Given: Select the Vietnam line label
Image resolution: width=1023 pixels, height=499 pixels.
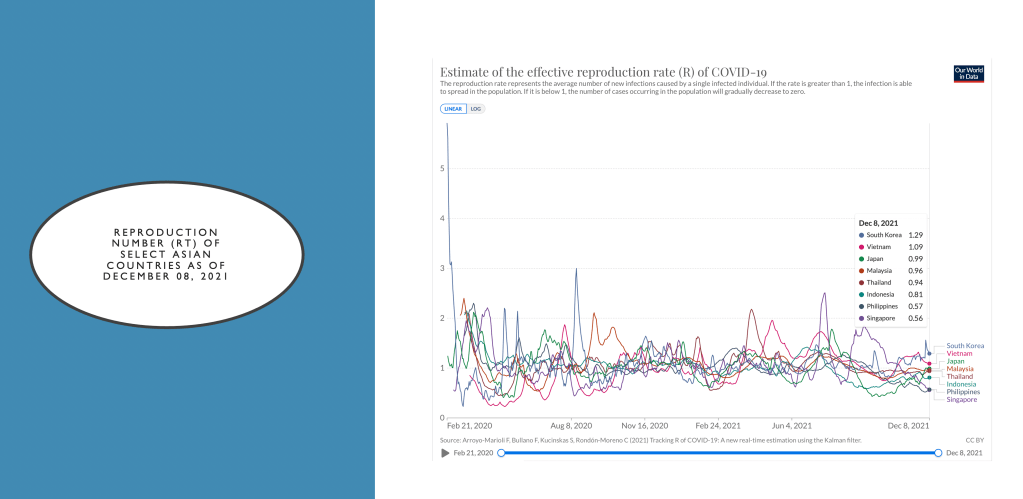Looking at the screenshot, I should 959,354.
